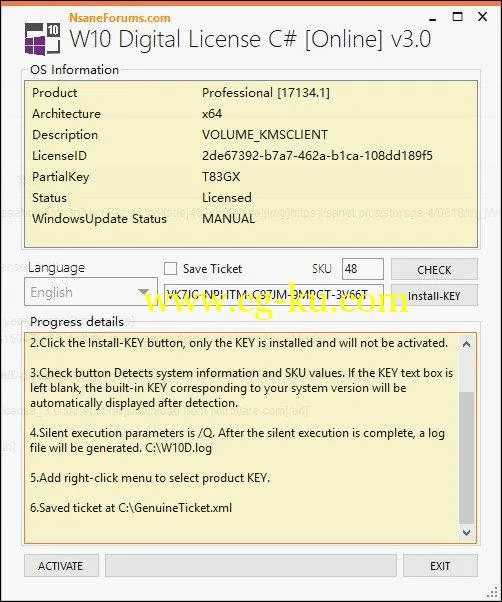Click the line starting '2.Click the Install-KEY button'
Viewport: 502px width, 602px height.
pyautogui.click(x=239, y=343)
